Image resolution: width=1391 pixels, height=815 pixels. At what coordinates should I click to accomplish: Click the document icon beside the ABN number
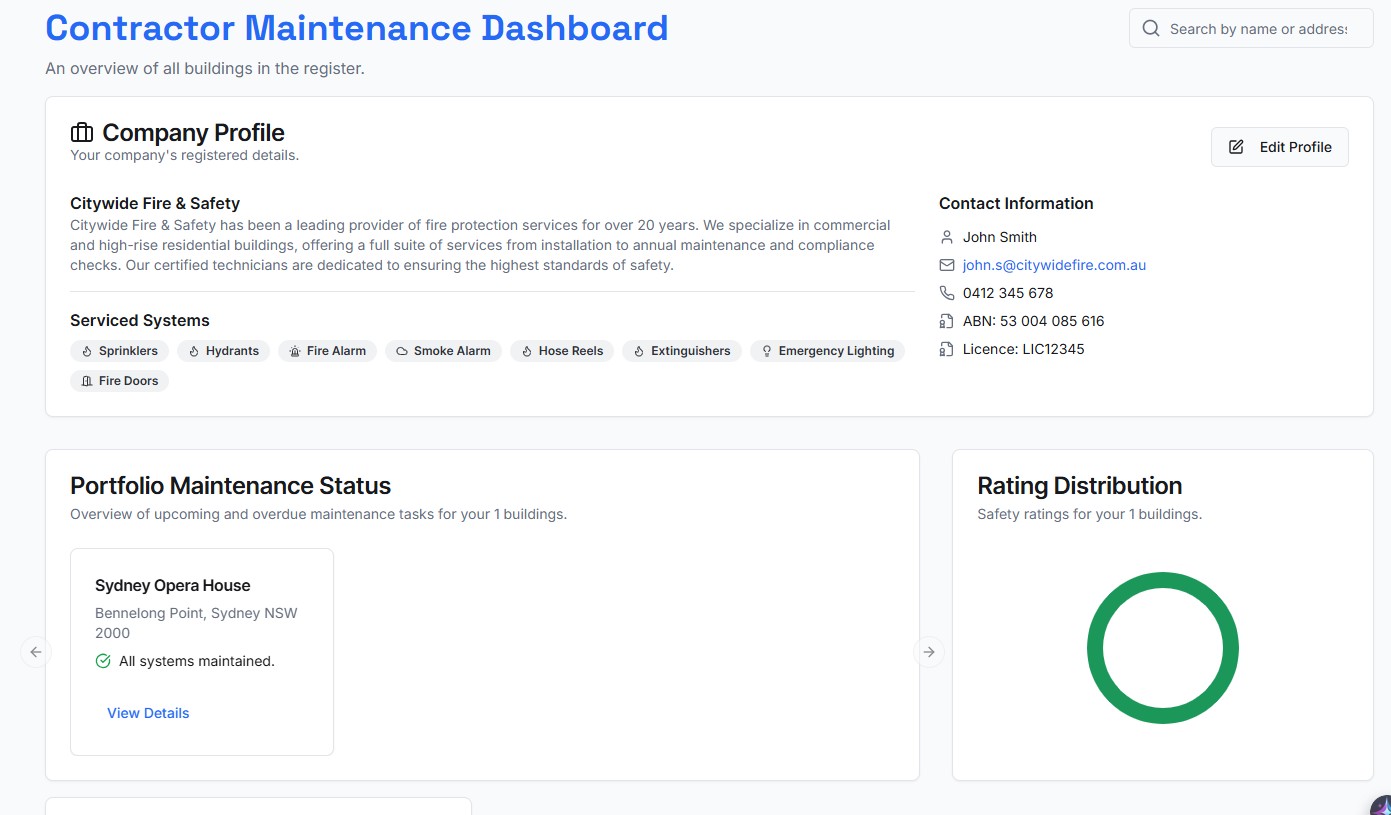click(x=946, y=321)
